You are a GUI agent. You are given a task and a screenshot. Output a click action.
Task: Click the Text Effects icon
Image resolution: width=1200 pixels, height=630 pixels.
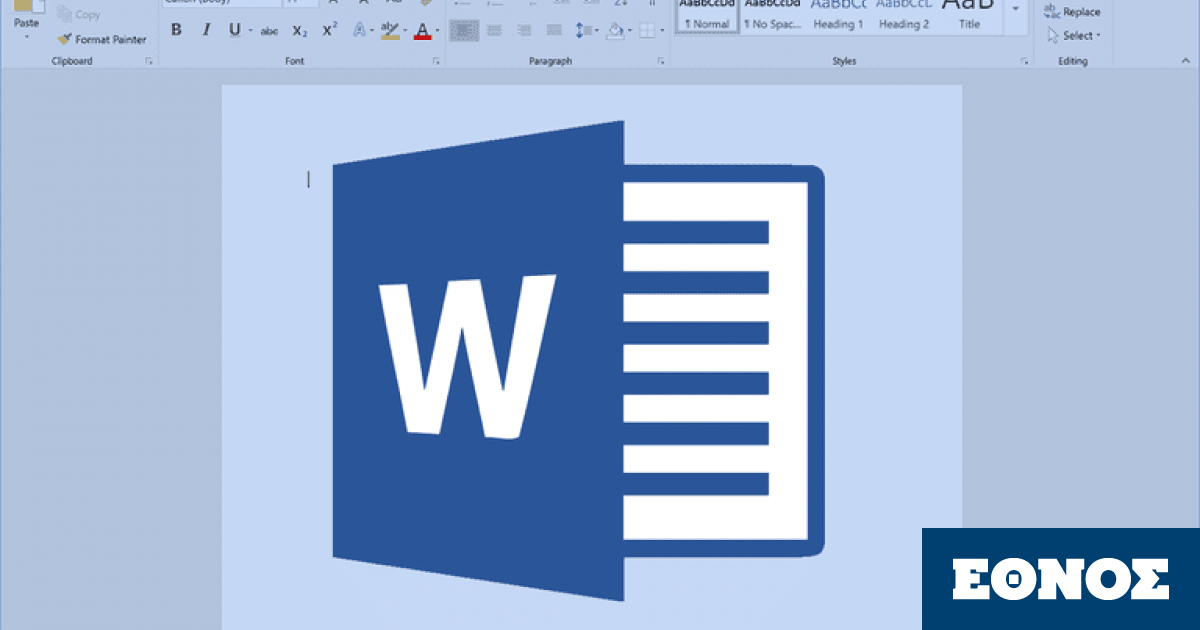point(359,31)
